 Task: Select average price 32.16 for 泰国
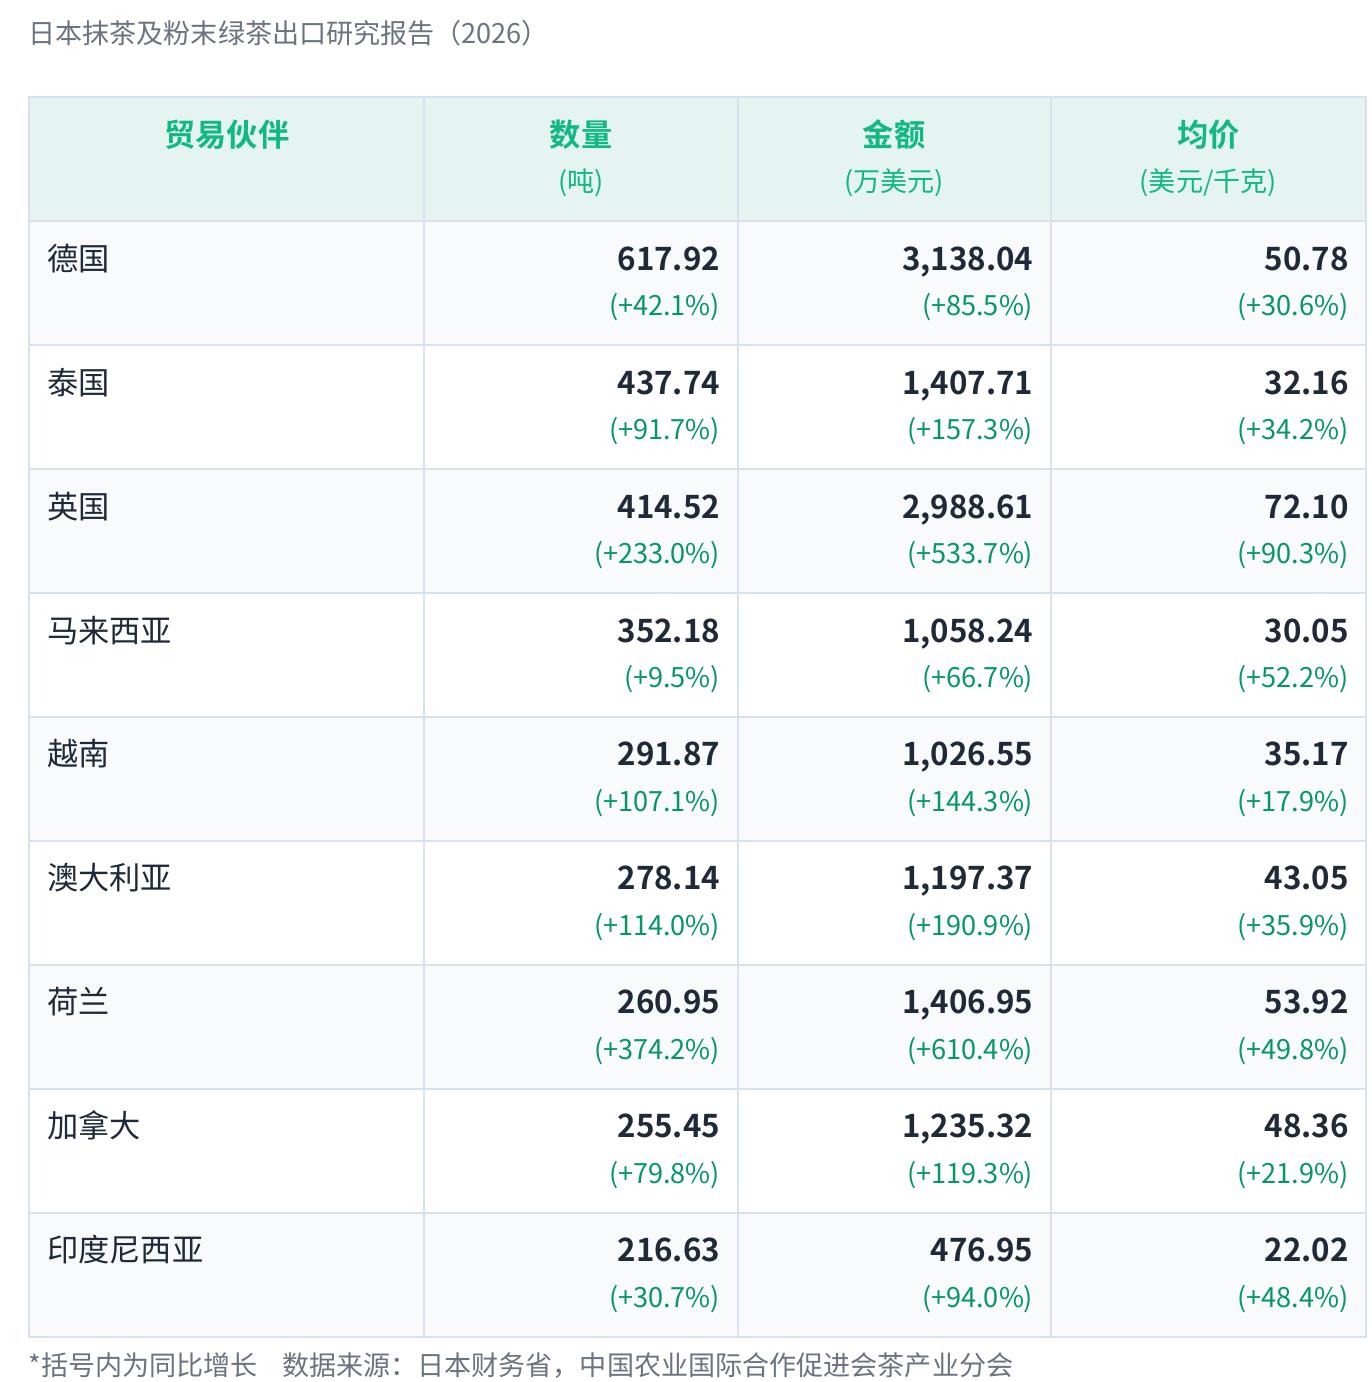(x=1306, y=383)
